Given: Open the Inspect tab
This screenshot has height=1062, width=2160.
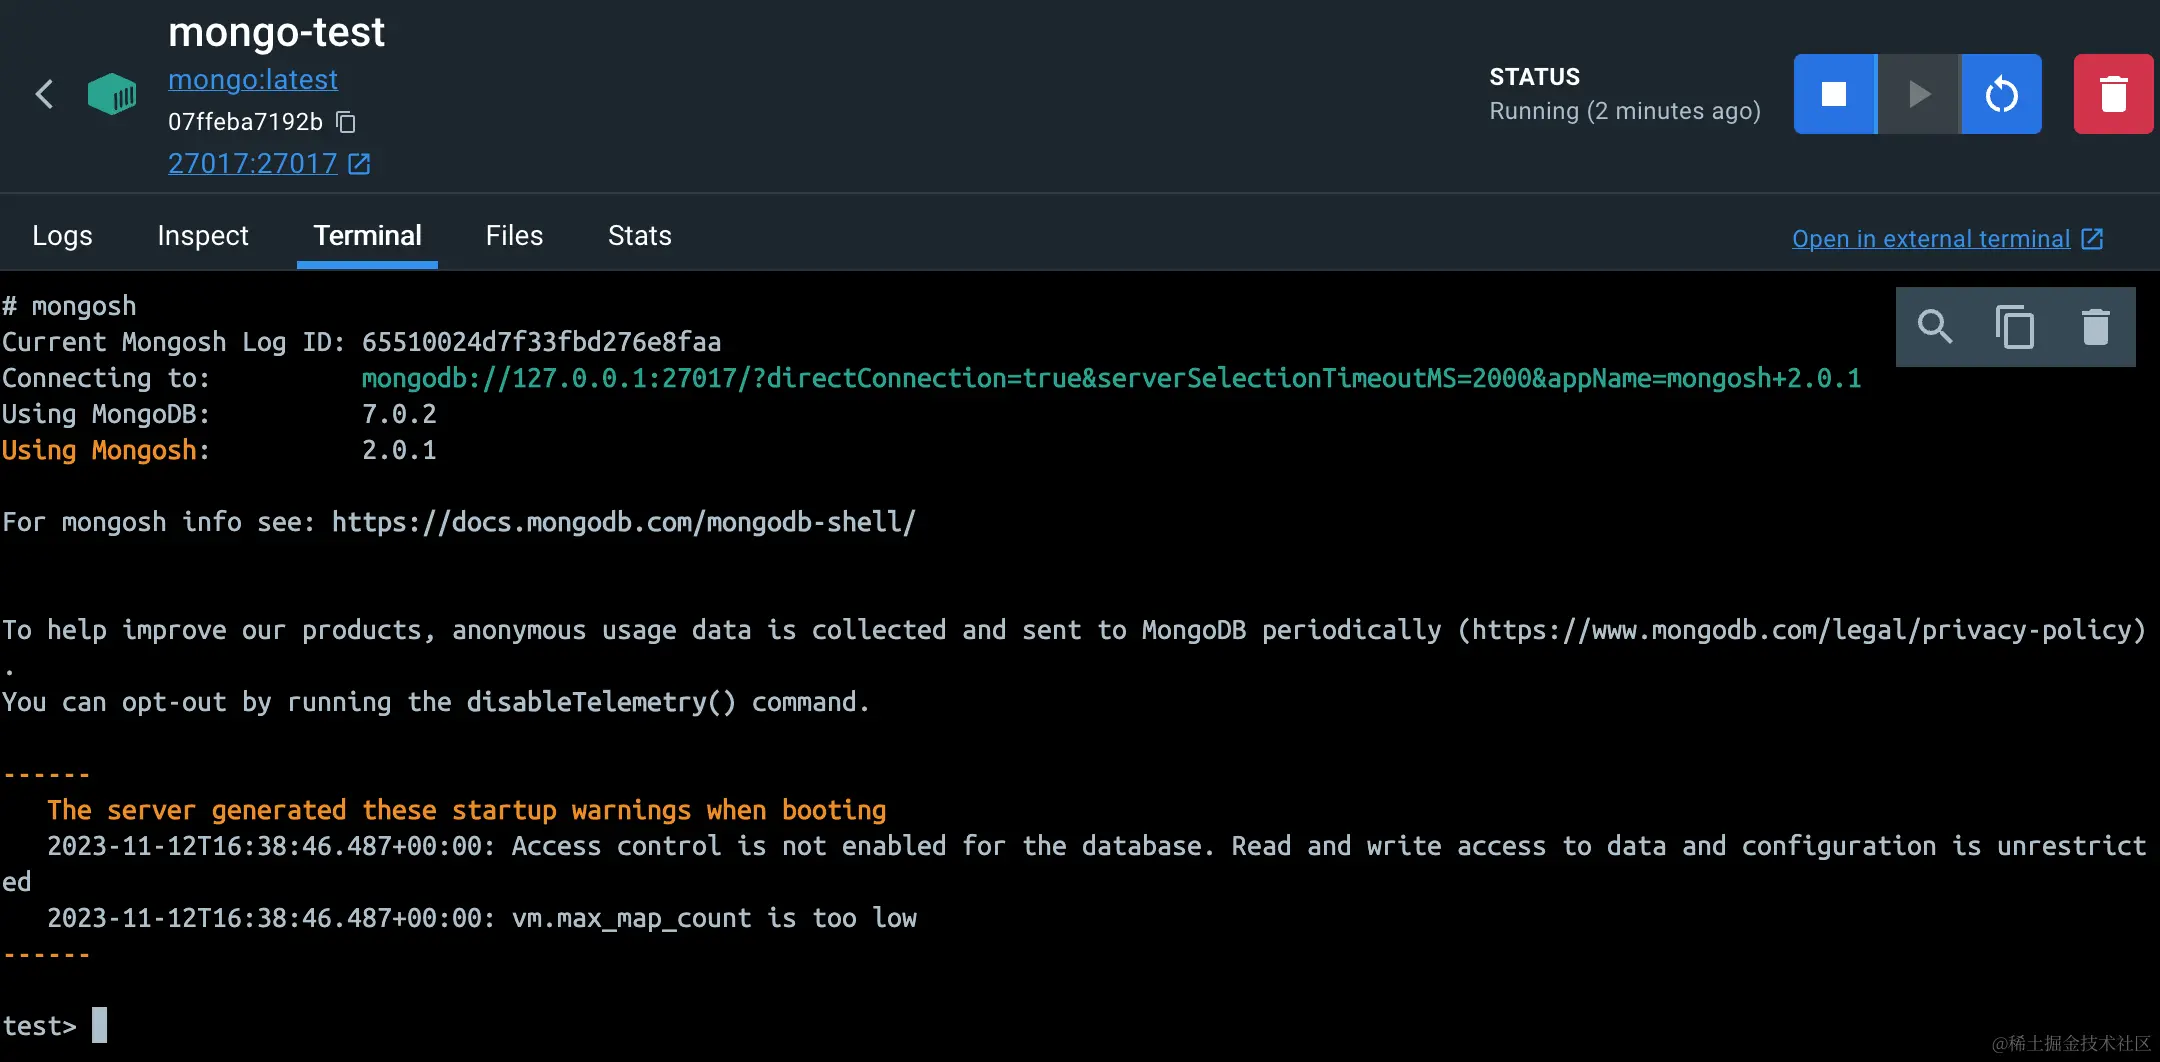Looking at the screenshot, I should pyautogui.click(x=203, y=236).
